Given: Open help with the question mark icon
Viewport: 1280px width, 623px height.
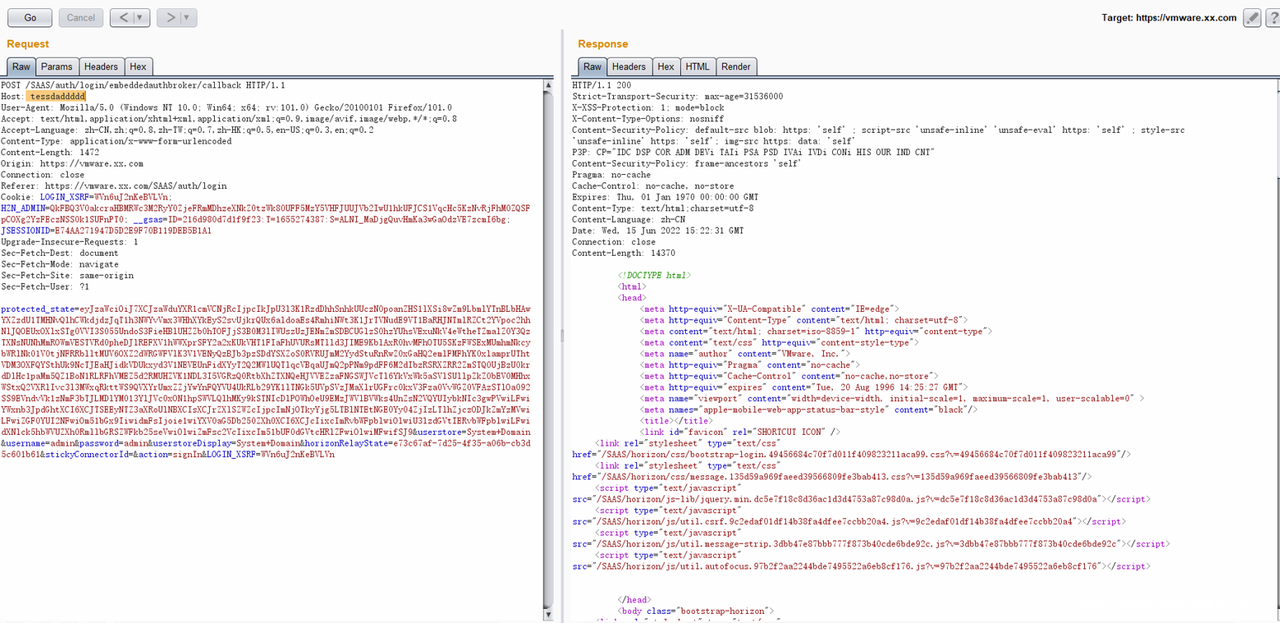Looking at the screenshot, I should pos(1271,18).
